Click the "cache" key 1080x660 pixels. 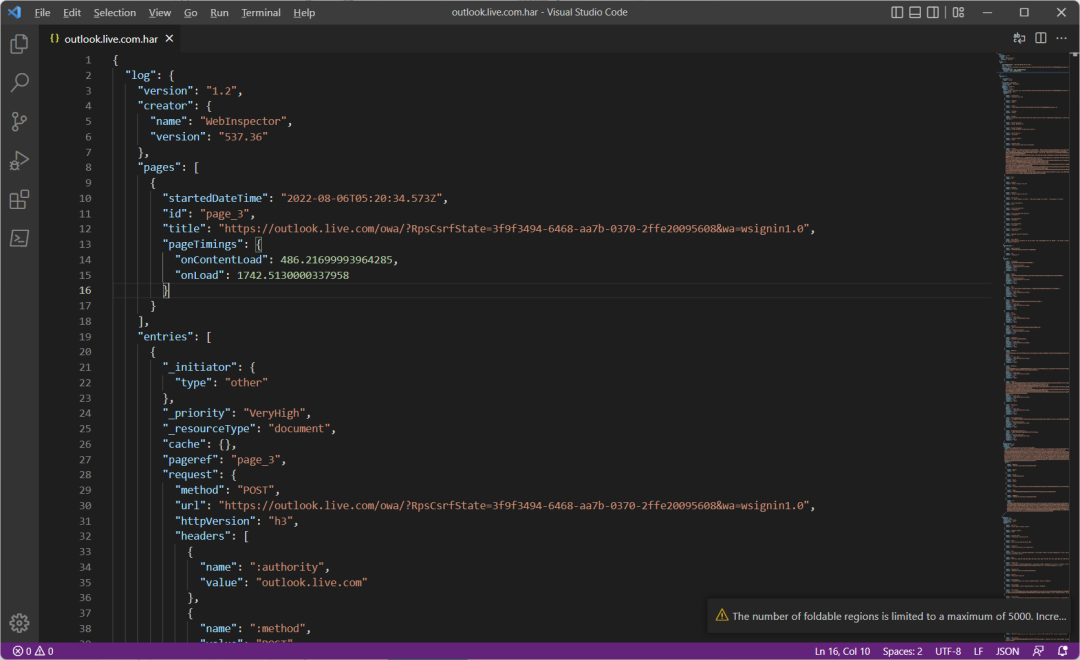[x=184, y=444]
